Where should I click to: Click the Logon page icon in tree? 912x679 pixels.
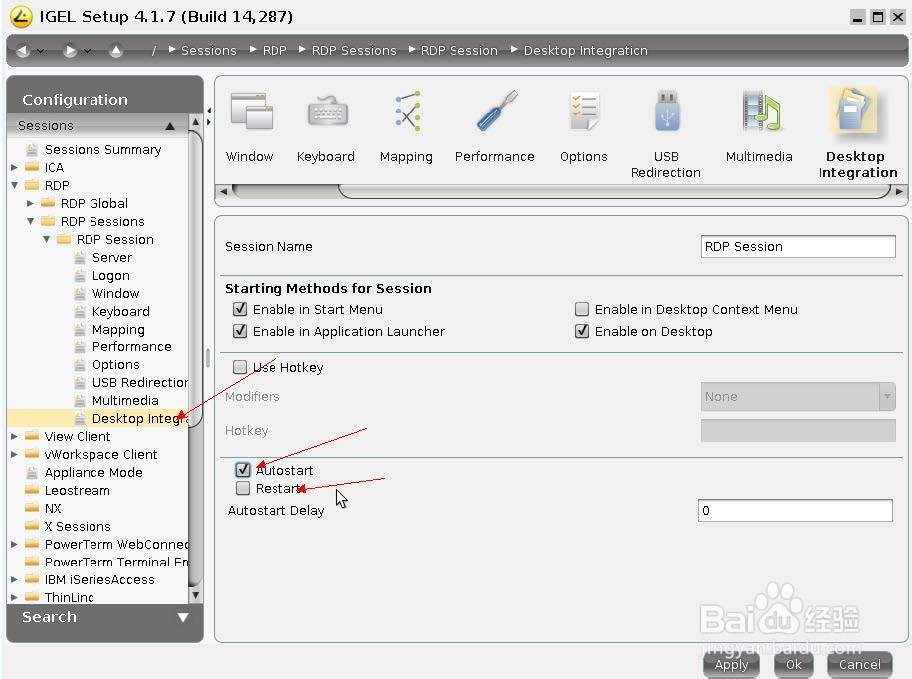coord(80,275)
